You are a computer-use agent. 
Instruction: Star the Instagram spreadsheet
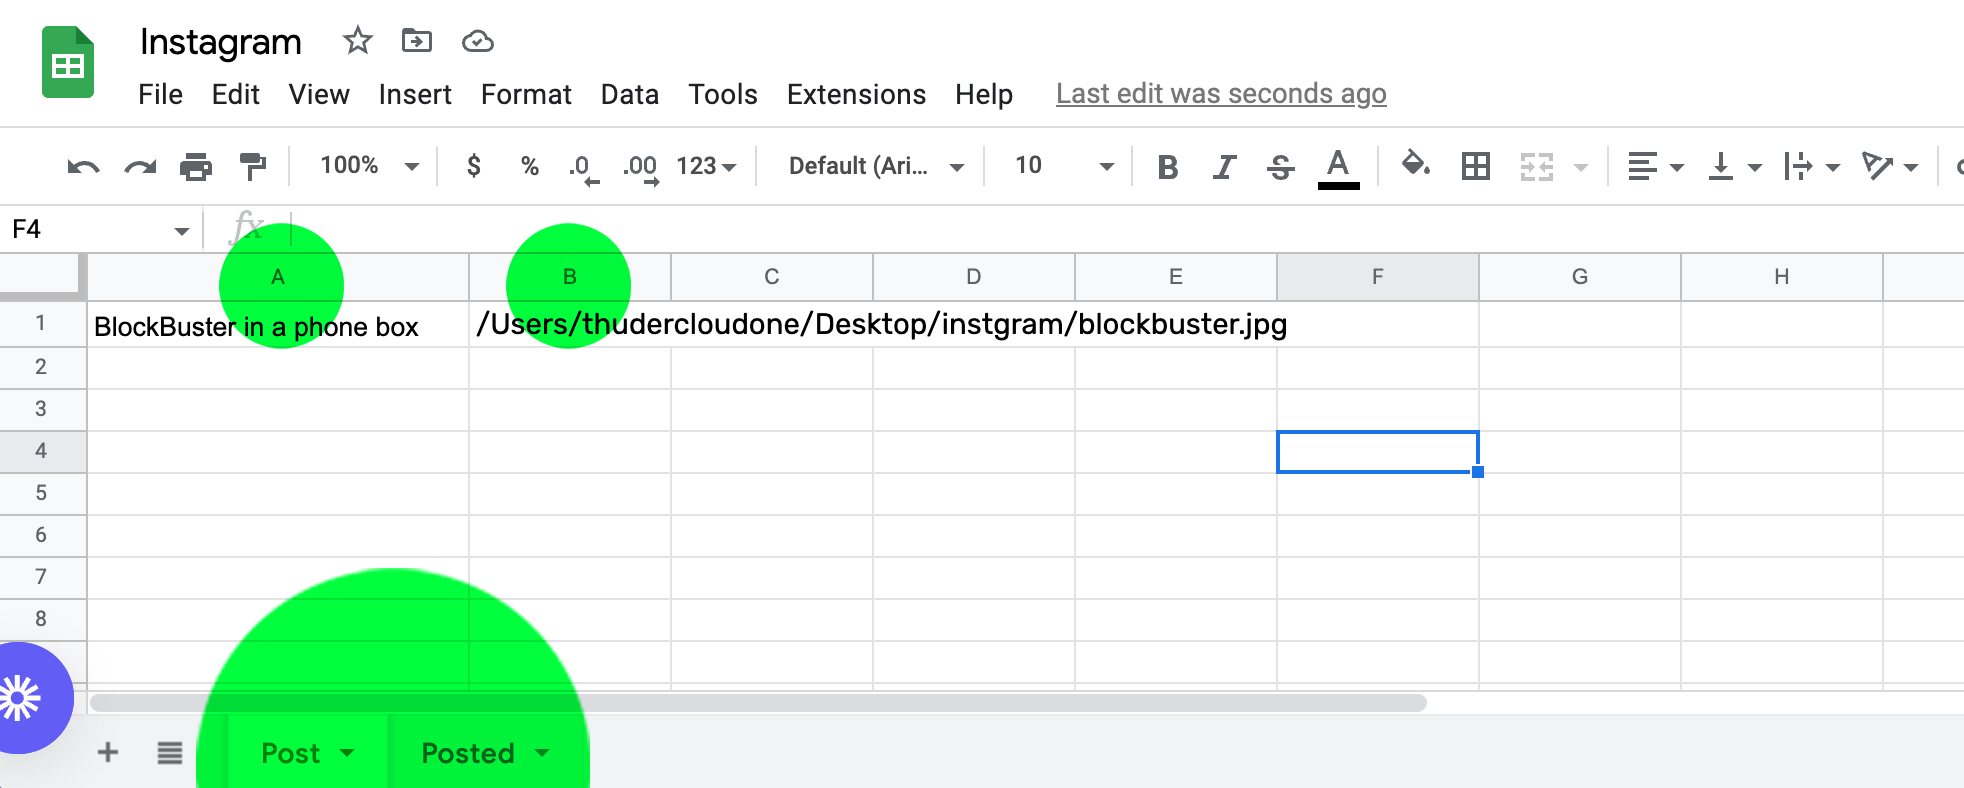[357, 41]
